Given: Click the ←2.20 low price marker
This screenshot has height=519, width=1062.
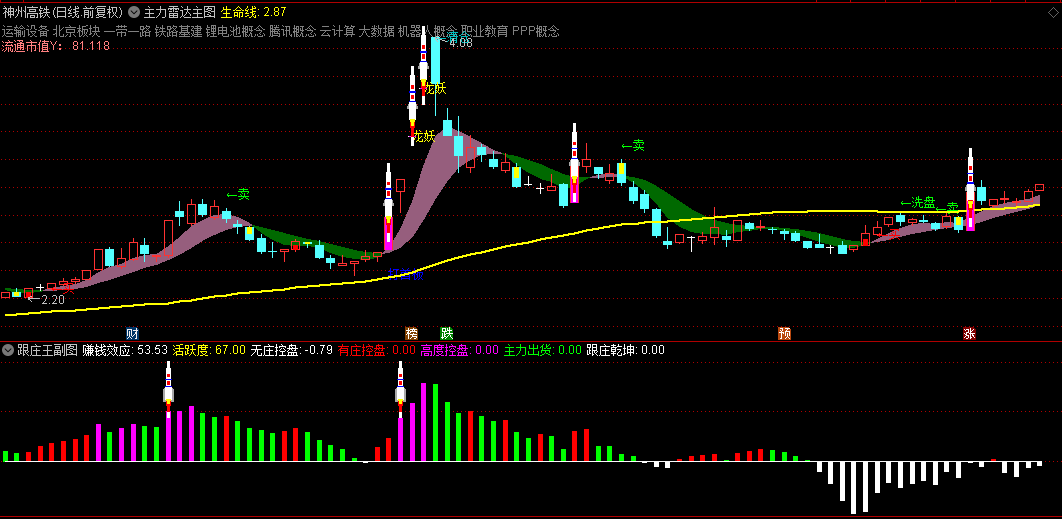Looking at the screenshot, I should [x=46, y=299].
